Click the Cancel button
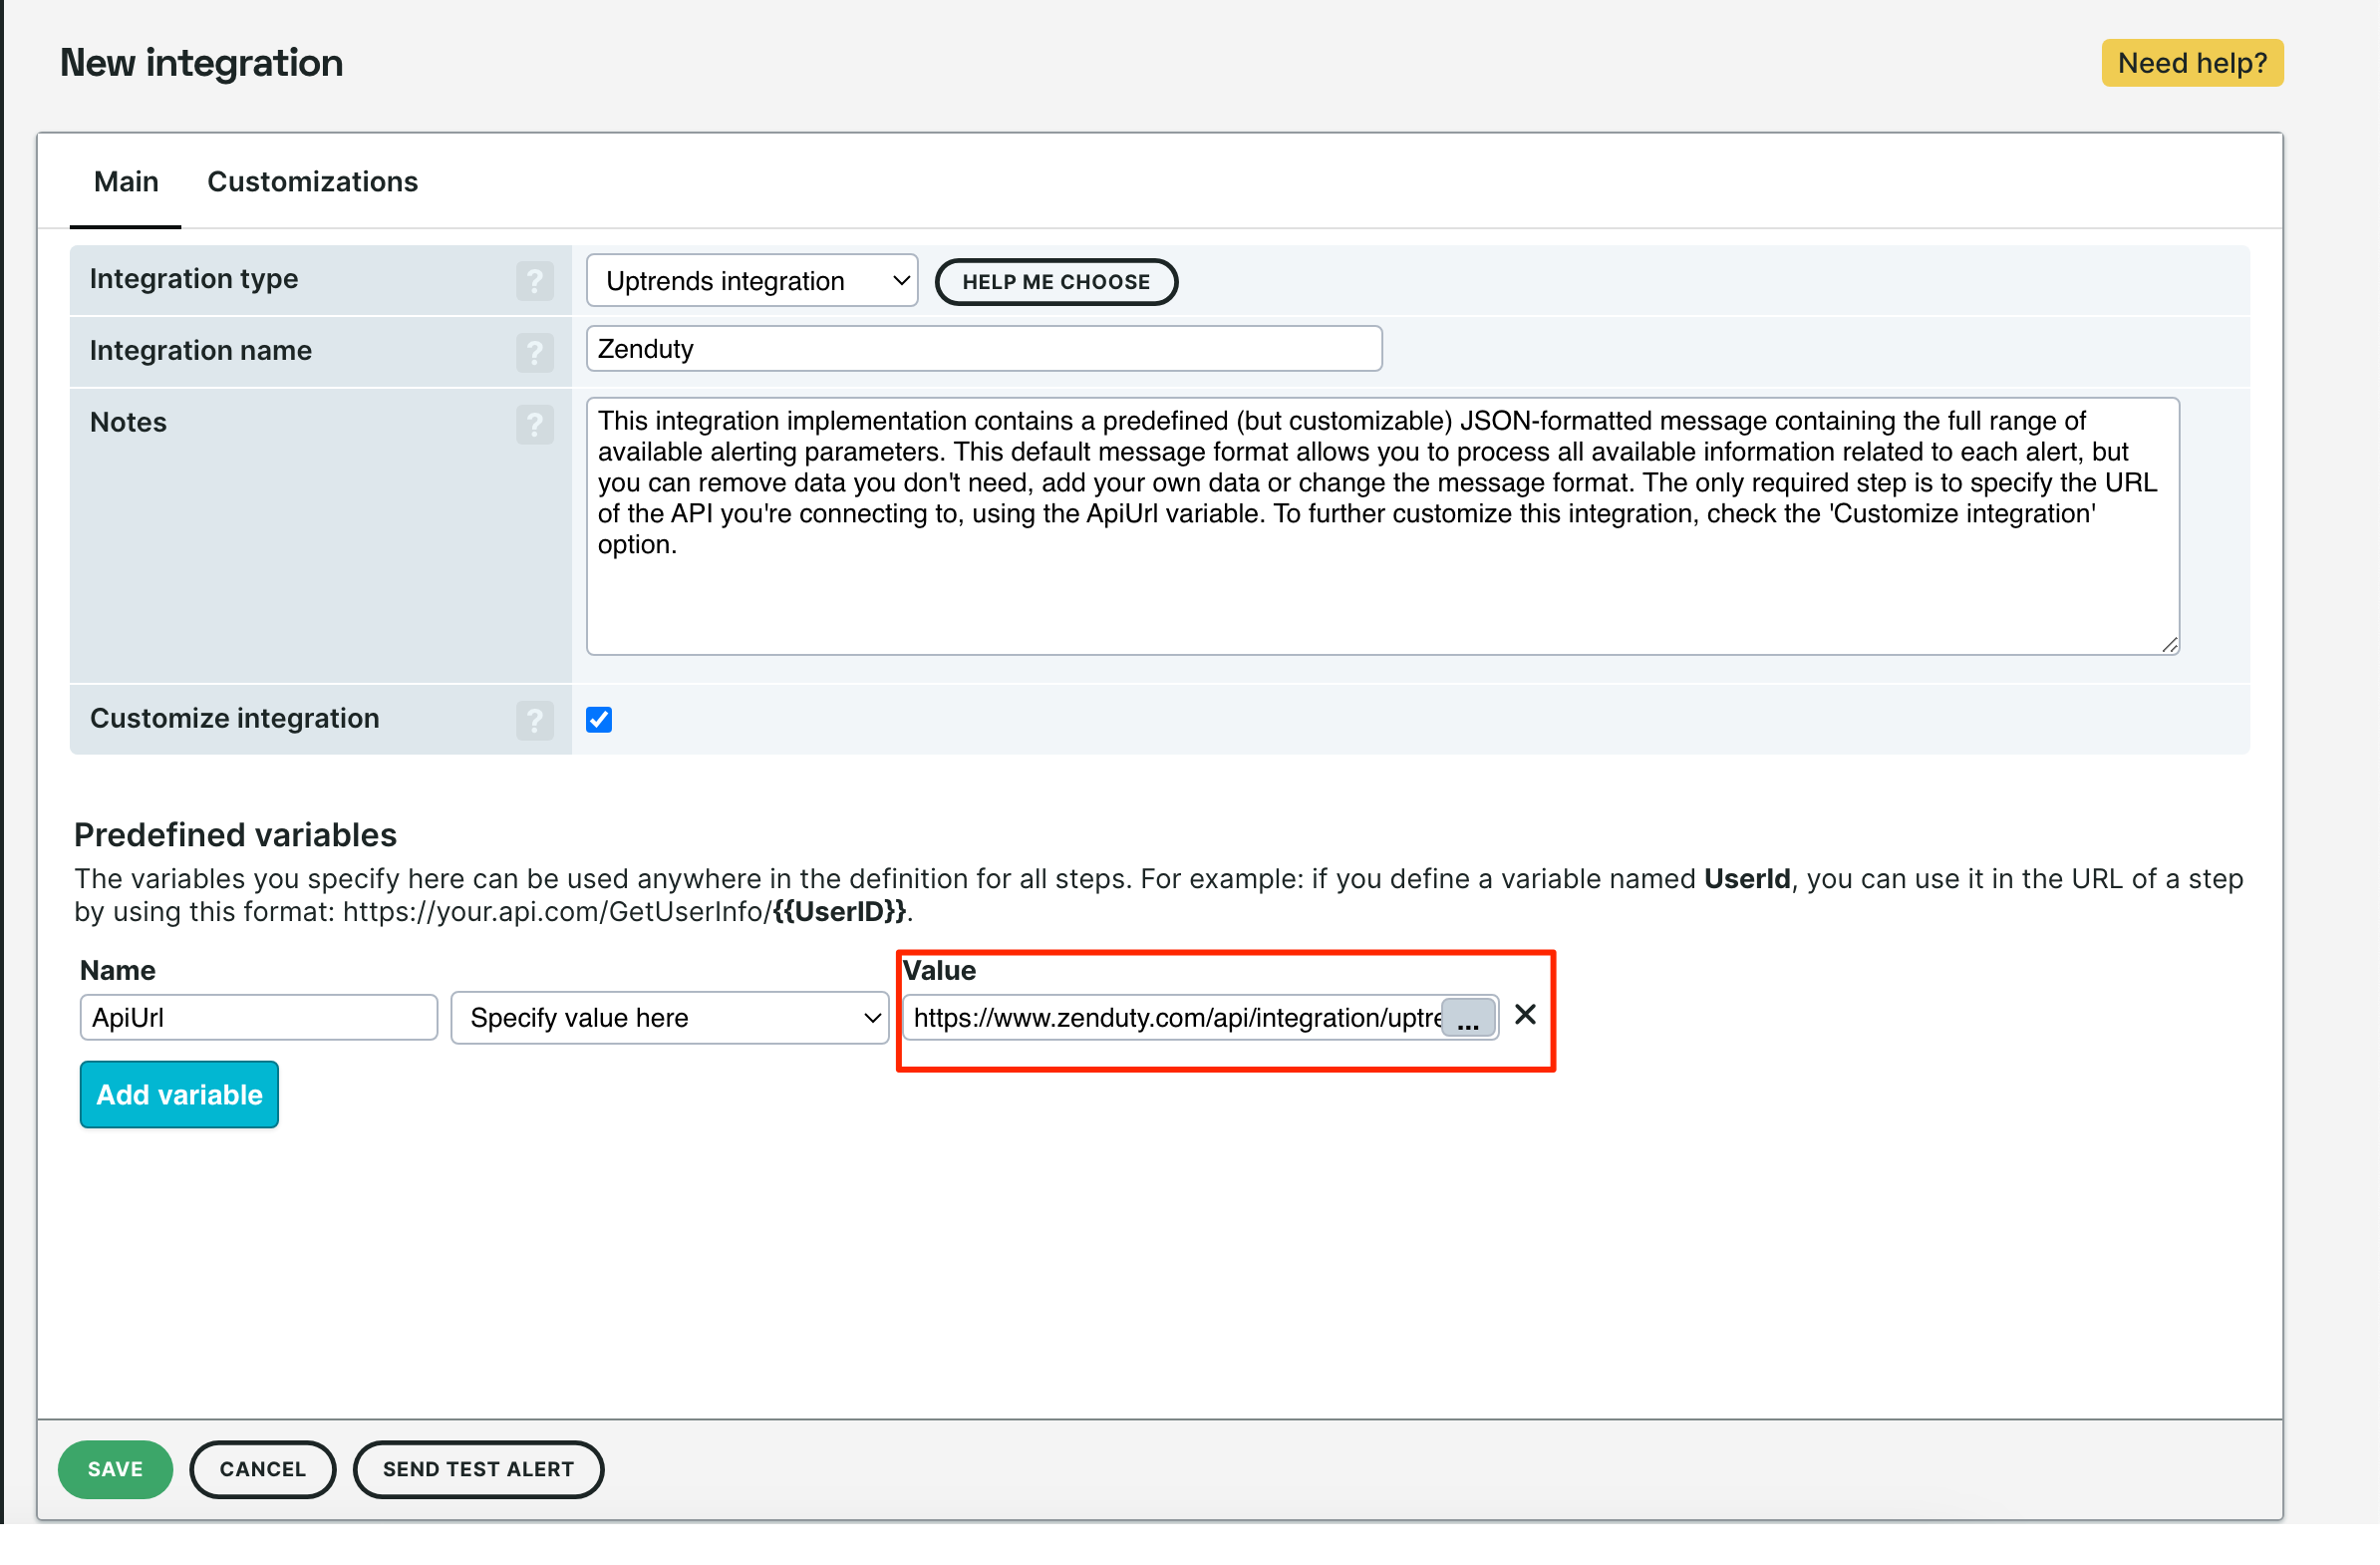This screenshot has width=2380, height=1565. coord(262,1469)
